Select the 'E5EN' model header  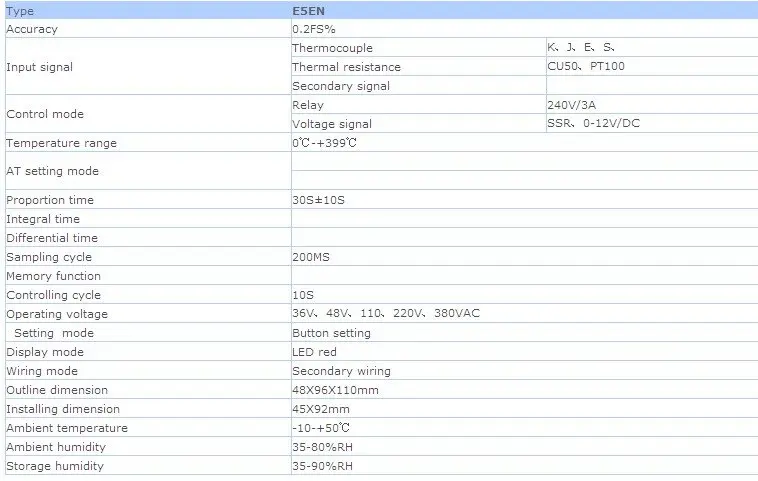tap(308, 11)
